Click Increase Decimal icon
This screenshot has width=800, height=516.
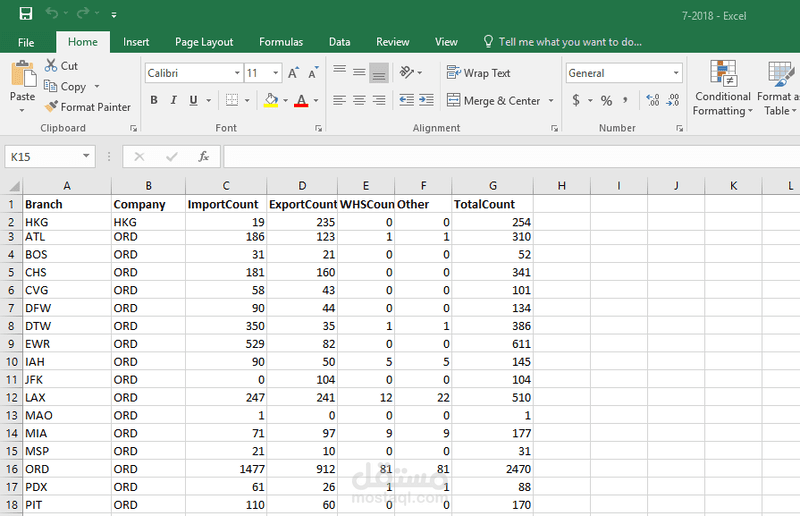[653, 100]
